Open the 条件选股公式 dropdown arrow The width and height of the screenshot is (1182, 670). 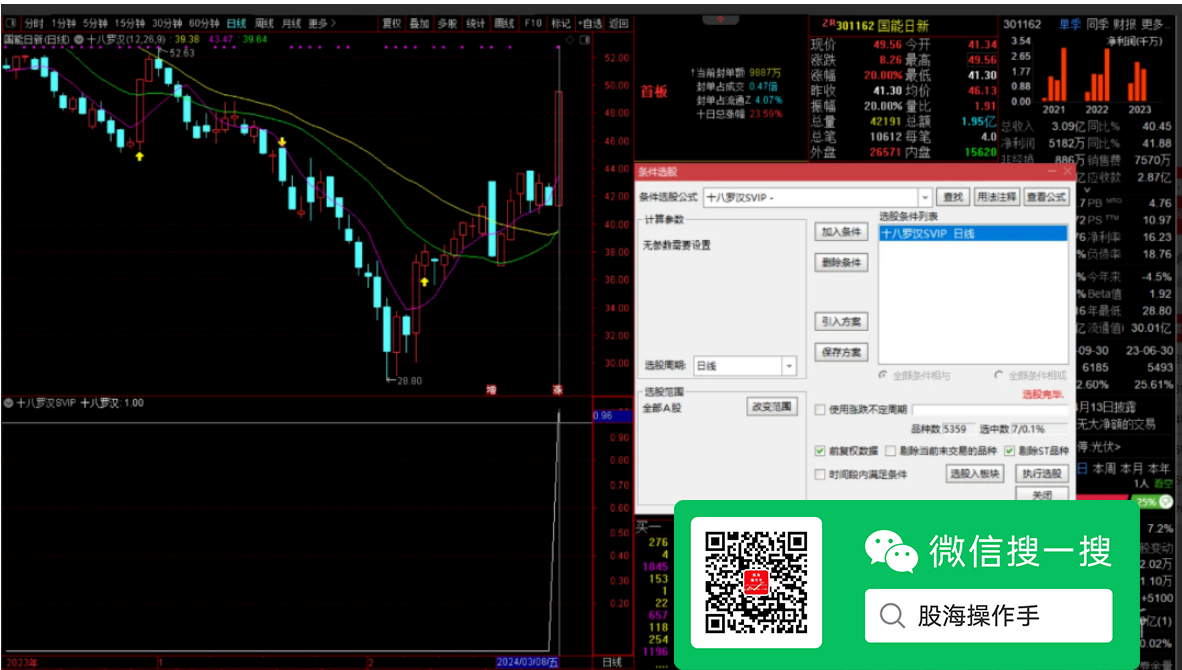coord(925,197)
